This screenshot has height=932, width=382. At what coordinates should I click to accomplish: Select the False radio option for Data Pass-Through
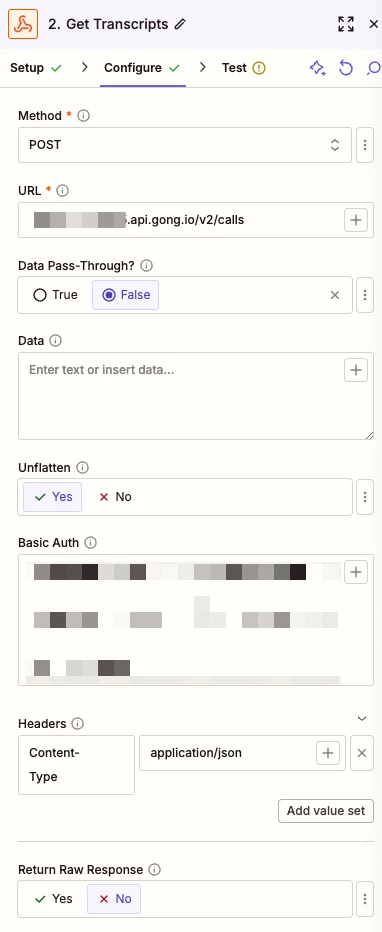125,295
